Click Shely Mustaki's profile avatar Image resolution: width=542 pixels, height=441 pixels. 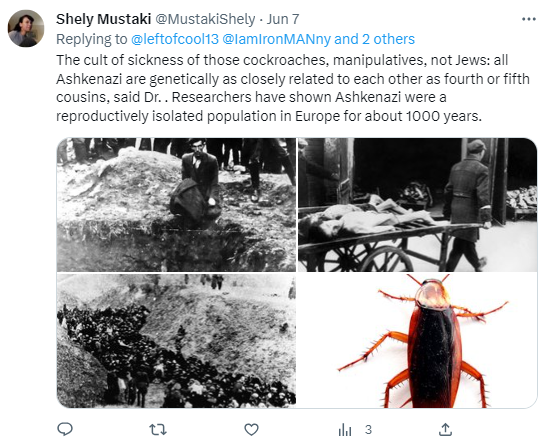(26, 28)
